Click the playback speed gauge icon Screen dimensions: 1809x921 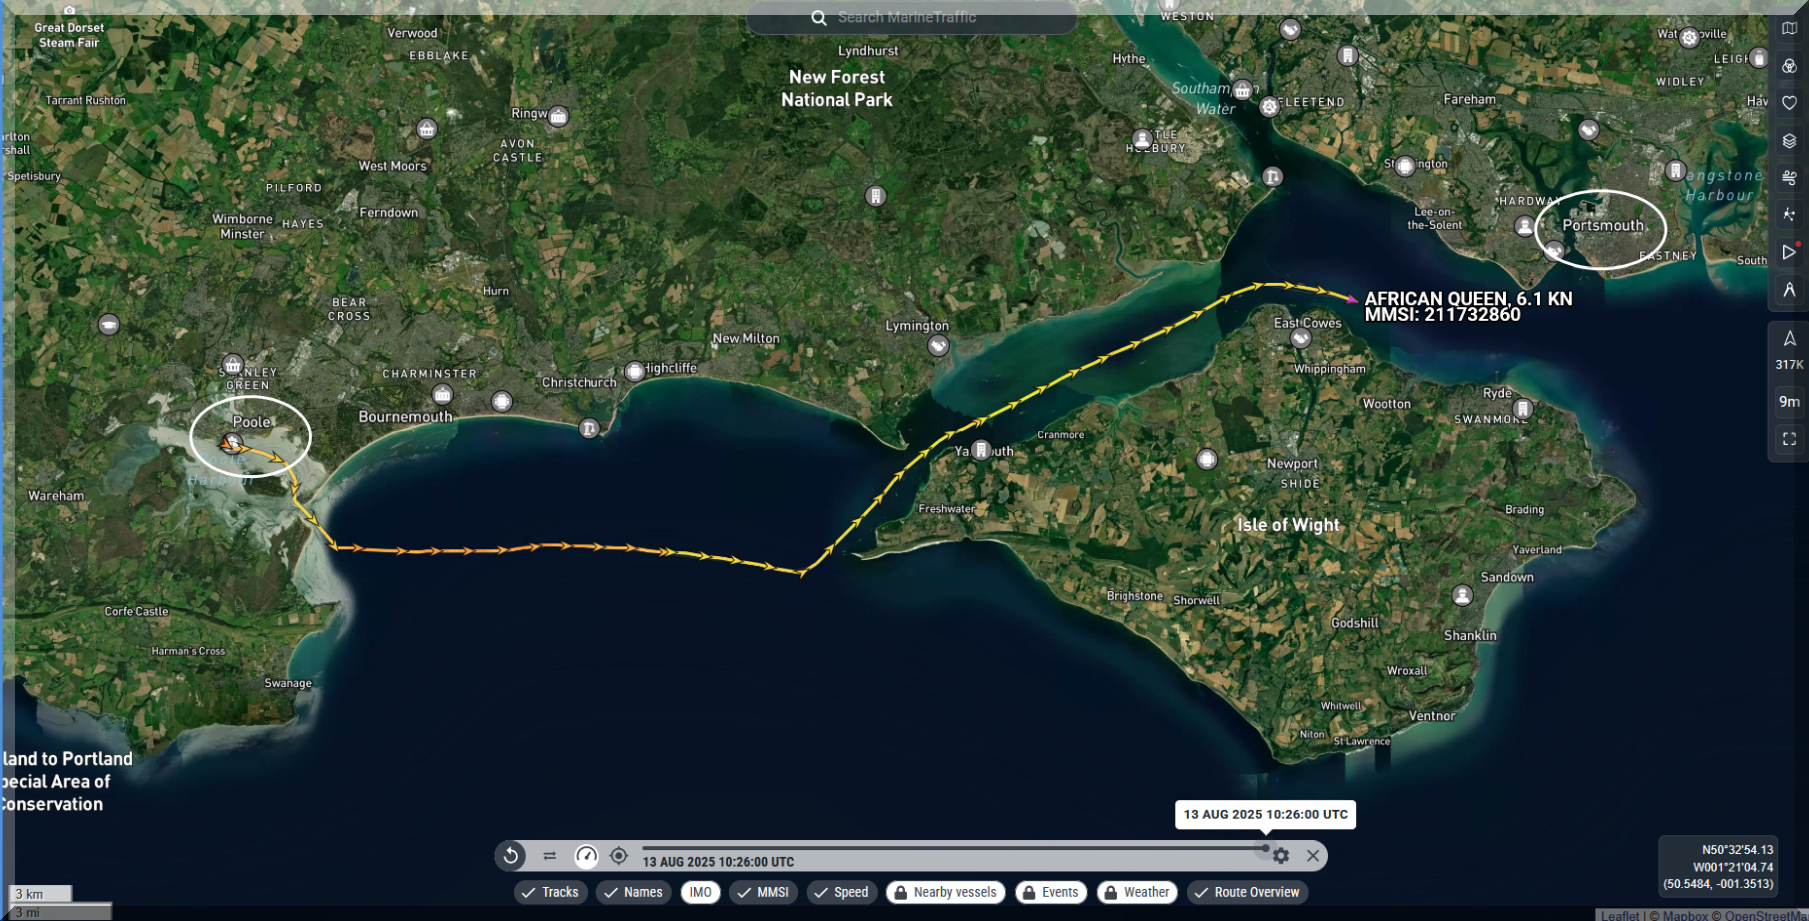coord(586,856)
